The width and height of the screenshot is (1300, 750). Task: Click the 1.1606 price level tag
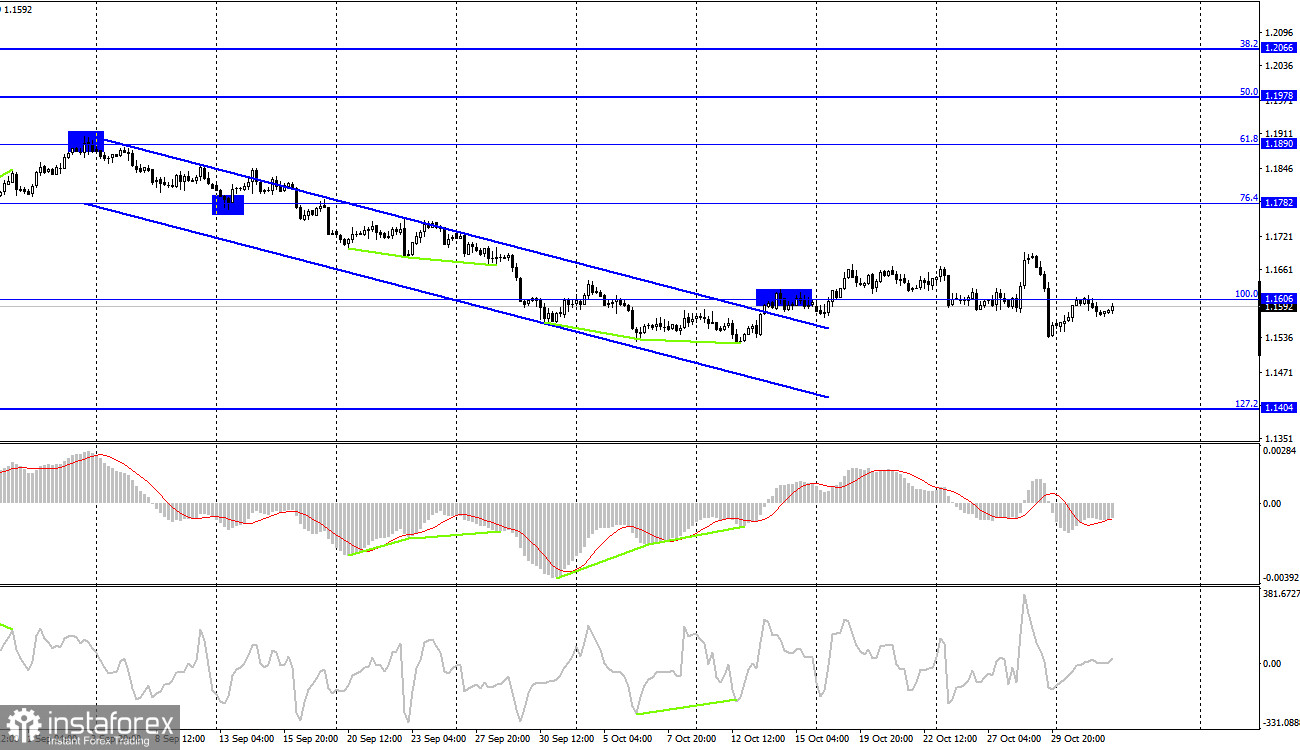(1280, 299)
